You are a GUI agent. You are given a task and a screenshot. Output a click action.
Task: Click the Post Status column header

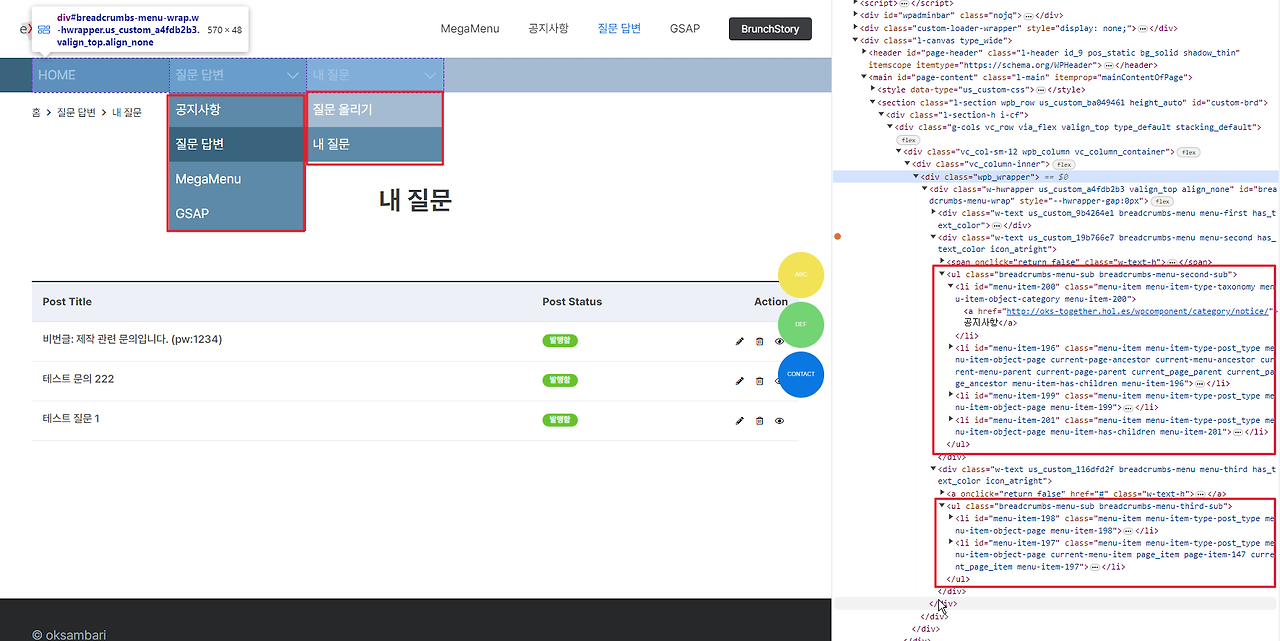click(x=572, y=302)
